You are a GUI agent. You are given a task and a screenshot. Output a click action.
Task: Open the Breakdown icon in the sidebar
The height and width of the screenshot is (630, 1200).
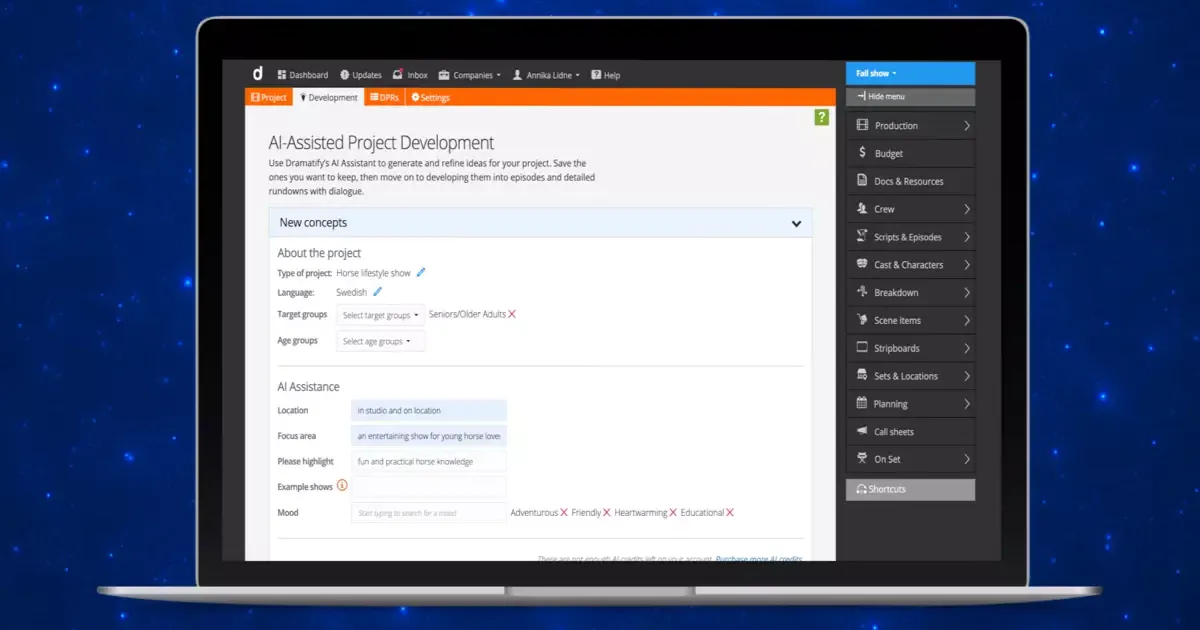point(862,292)
